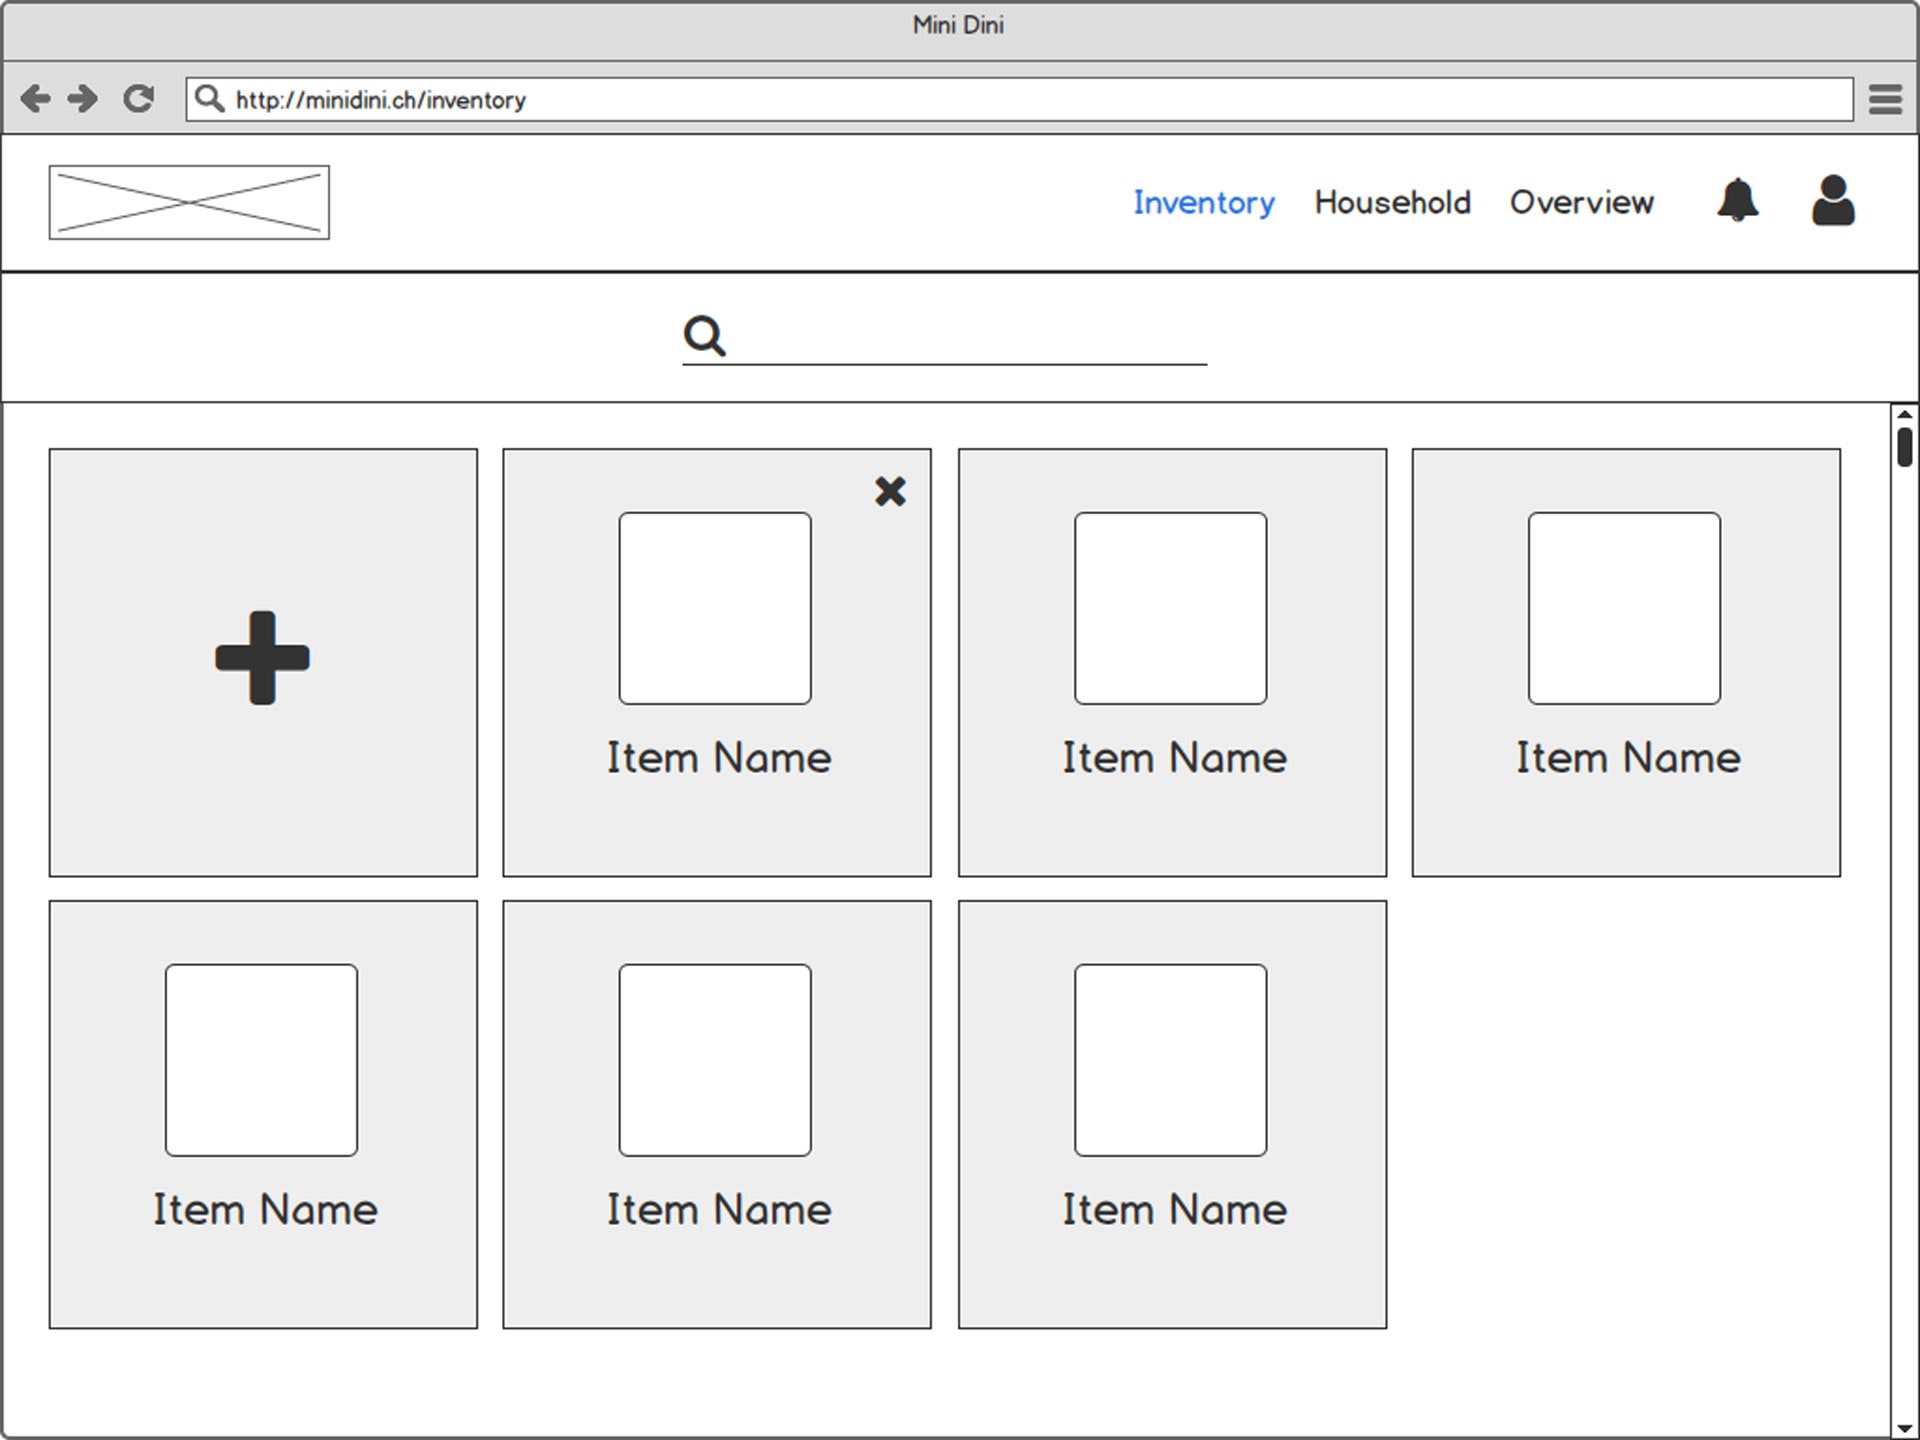Click the browser forward arrow
This screenshot has width=1920, height=1440.
click(83, 98)
